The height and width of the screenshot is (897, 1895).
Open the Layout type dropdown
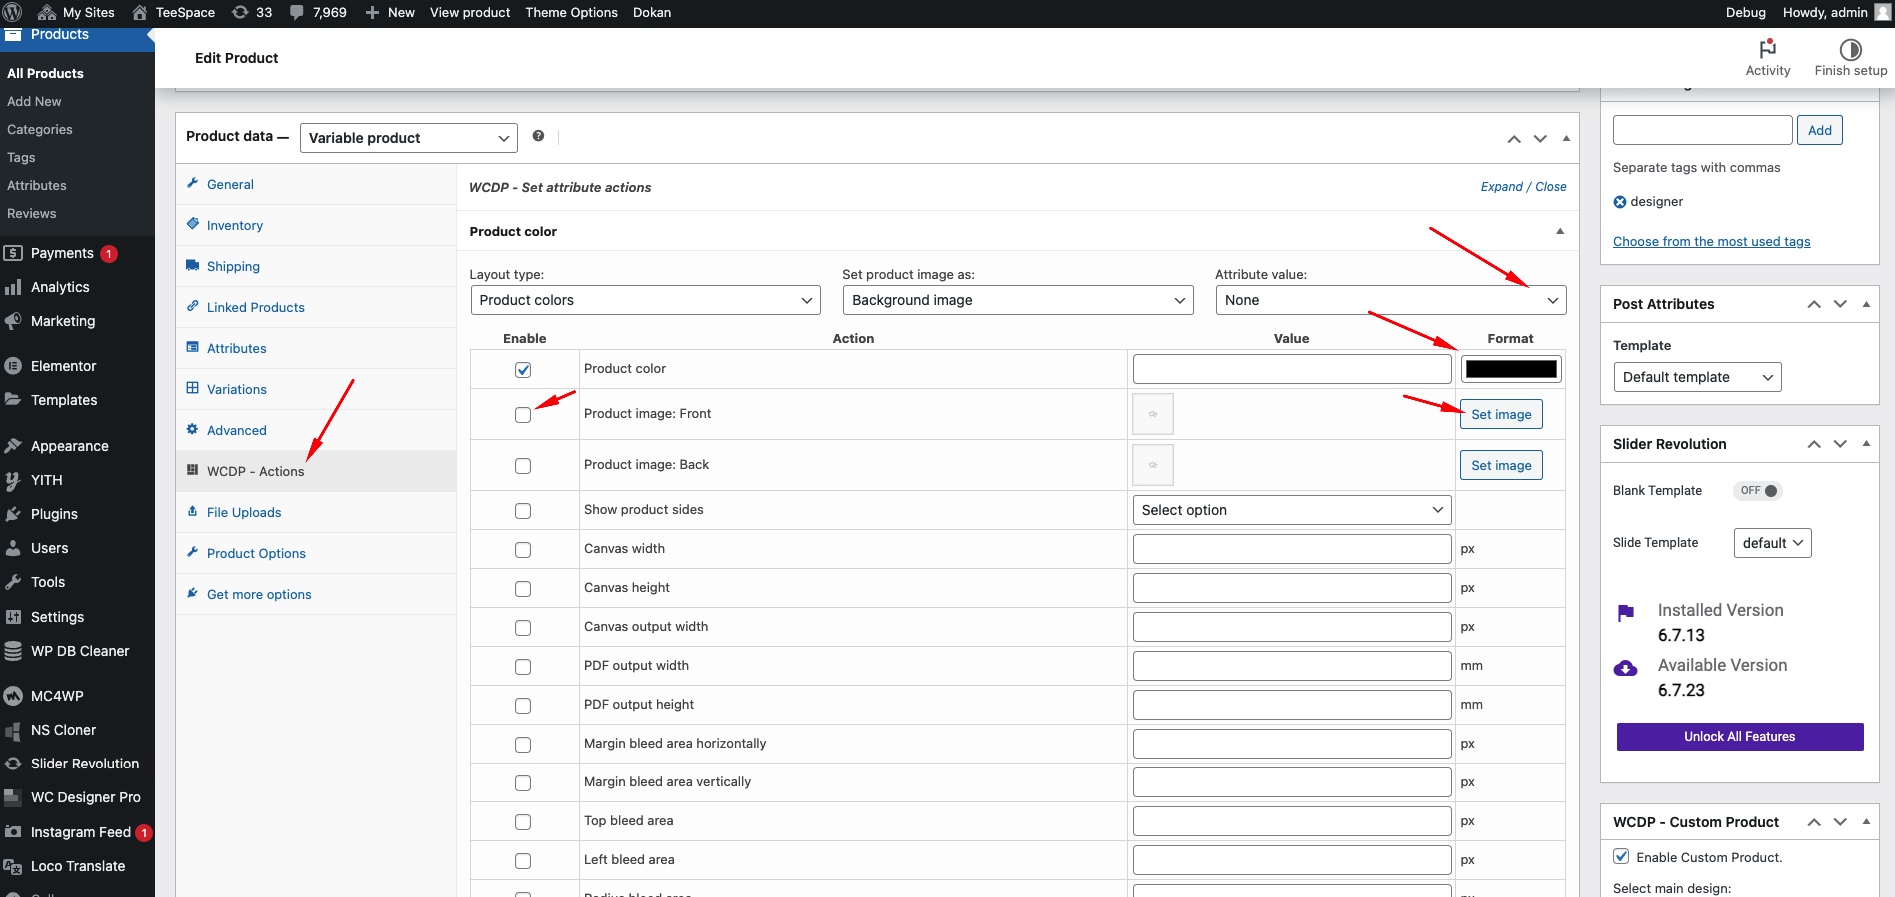(x=646, y=300)
